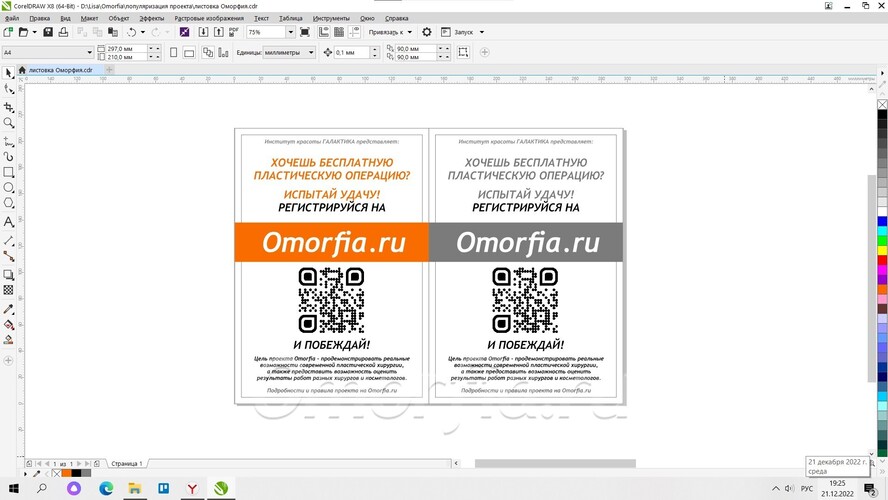The image size is (888, 500).
Task: Print the document
Action: tap(63, 32)
